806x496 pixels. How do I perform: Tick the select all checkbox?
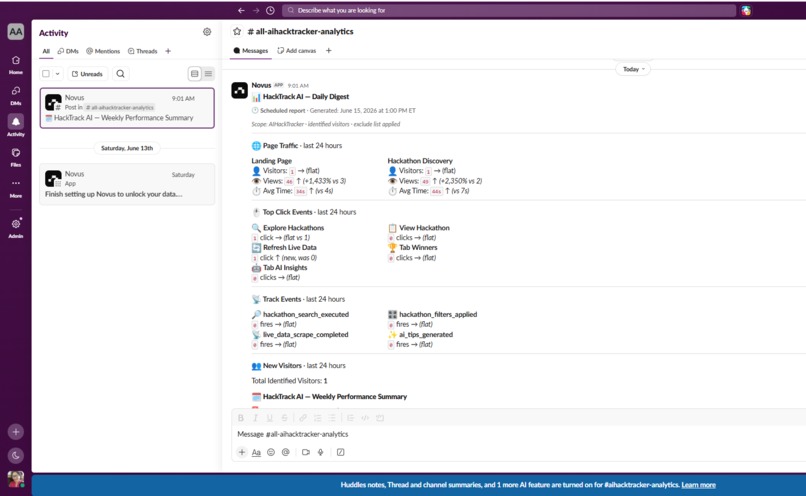[x=46, y=74]
